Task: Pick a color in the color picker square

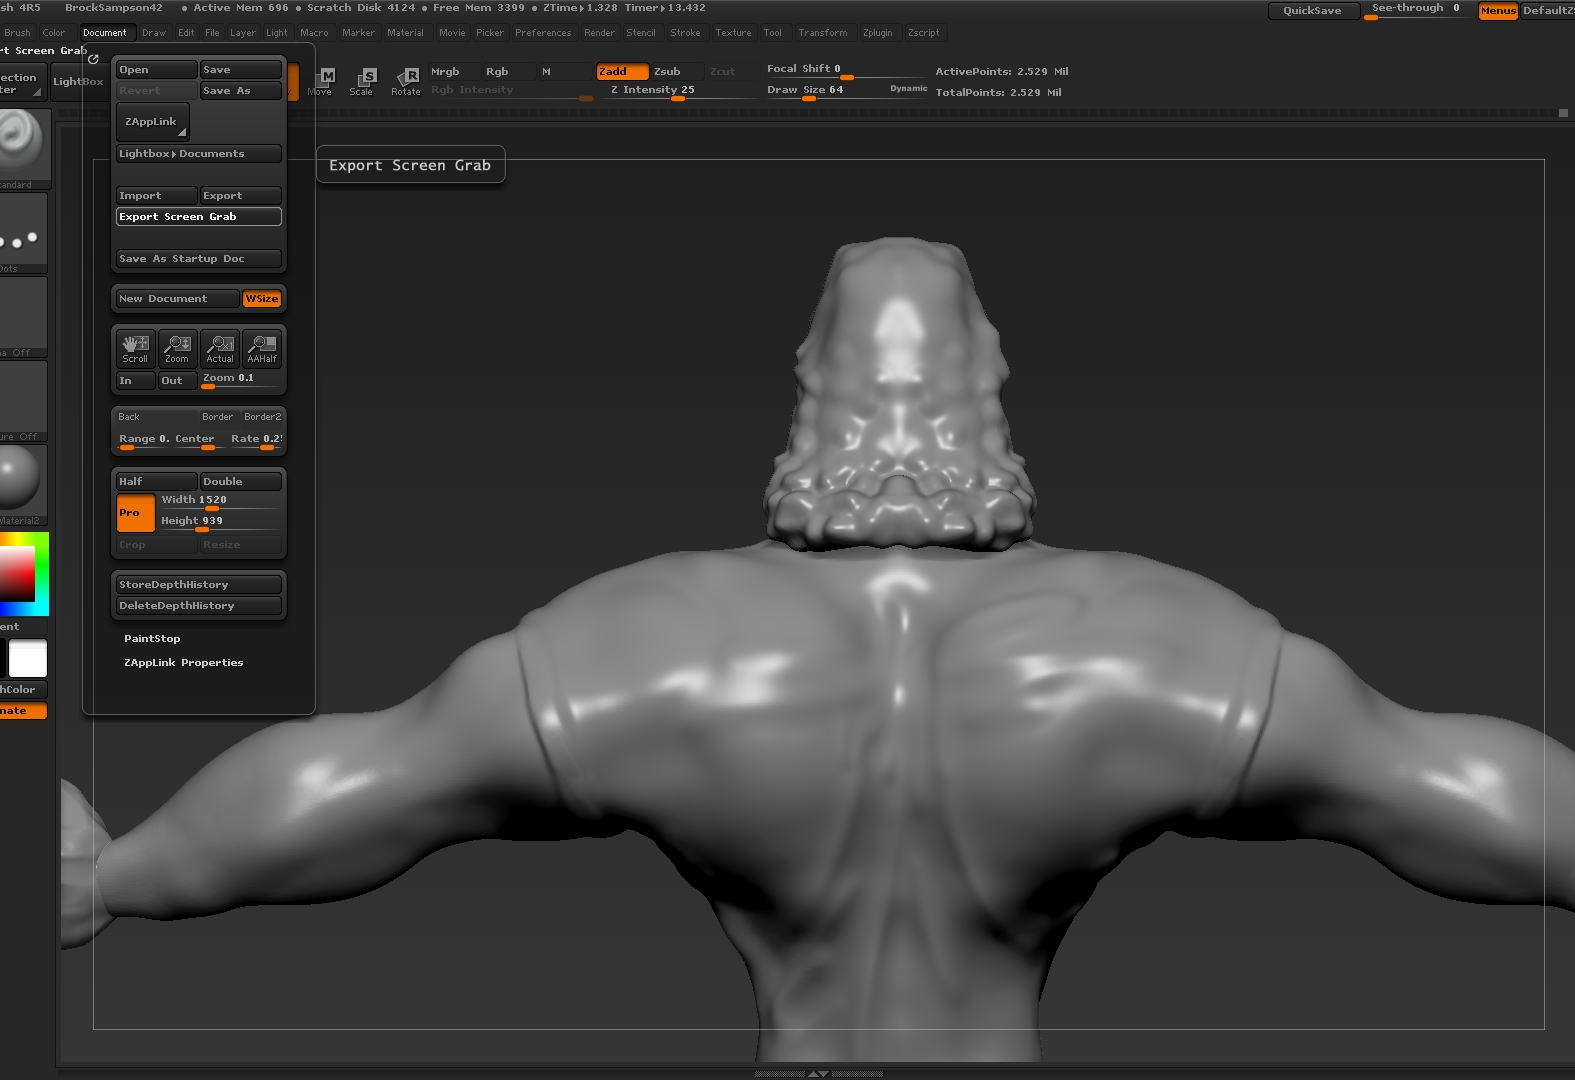Action: (x=17, y=574)
